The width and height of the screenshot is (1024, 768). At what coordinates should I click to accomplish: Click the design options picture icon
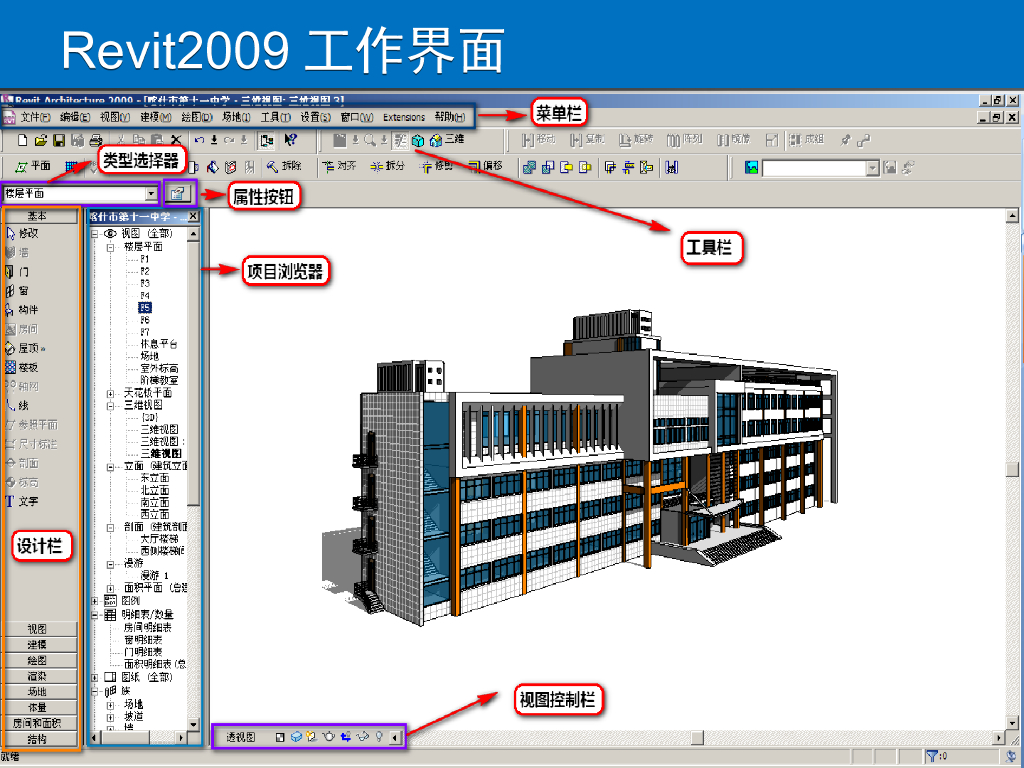tap(751, 168)
